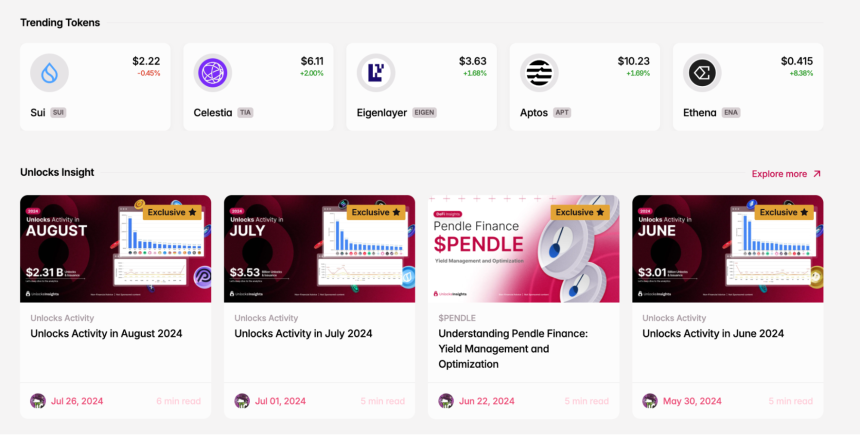860x435 pixels.
Task: Click author avatar beside Jun 22, 2024
Action: 446,401
